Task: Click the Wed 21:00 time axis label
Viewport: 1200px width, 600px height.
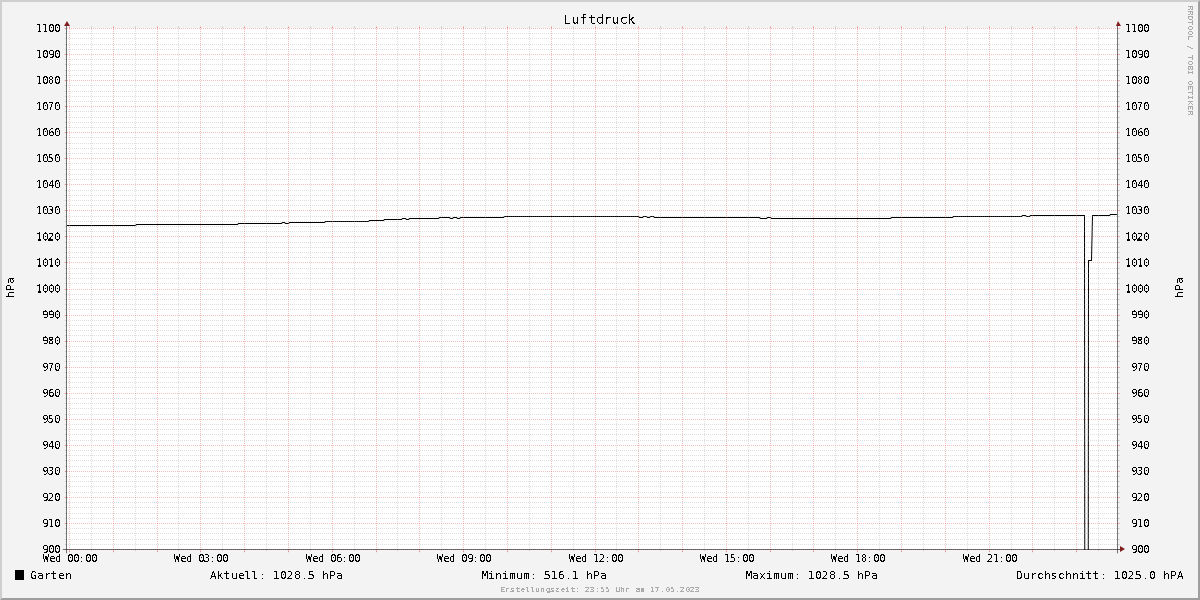Action: pos(990,558)
